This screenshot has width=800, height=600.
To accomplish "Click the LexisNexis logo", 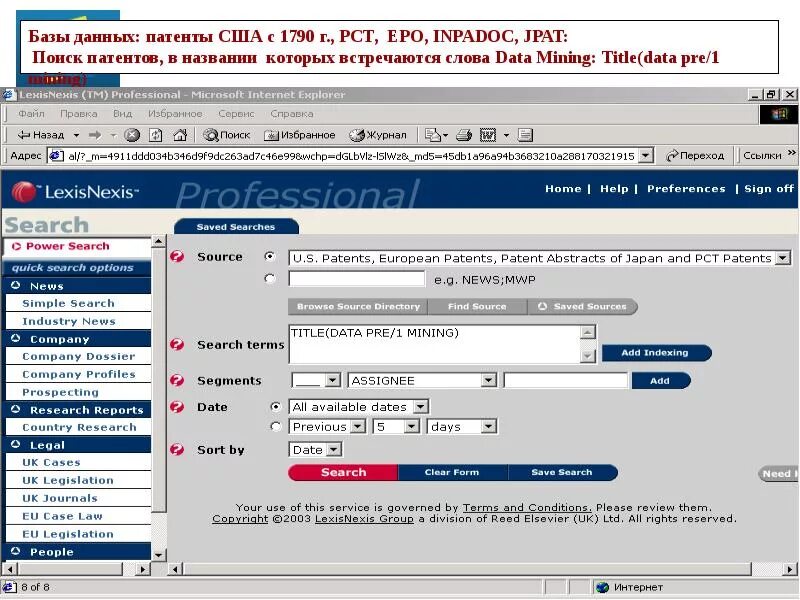I will tap(75, 192).
